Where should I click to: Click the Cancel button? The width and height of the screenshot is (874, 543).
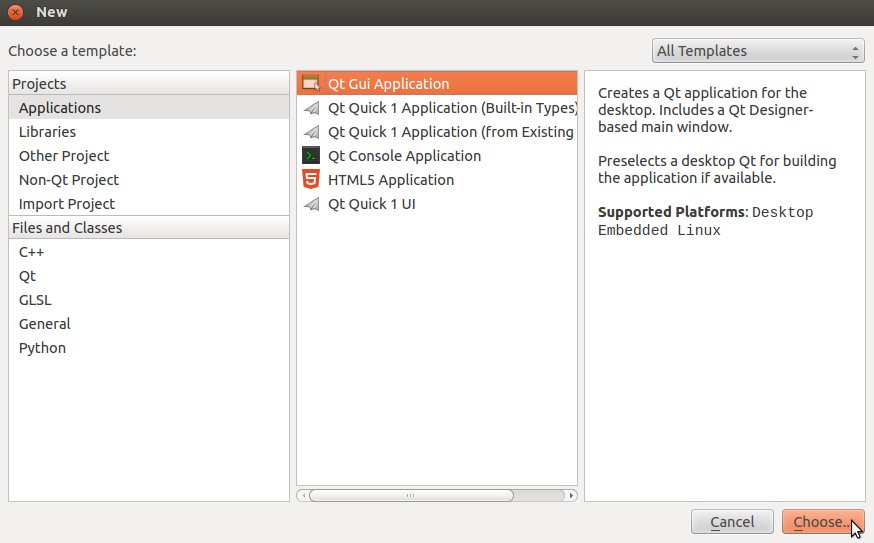click(732, 522)
